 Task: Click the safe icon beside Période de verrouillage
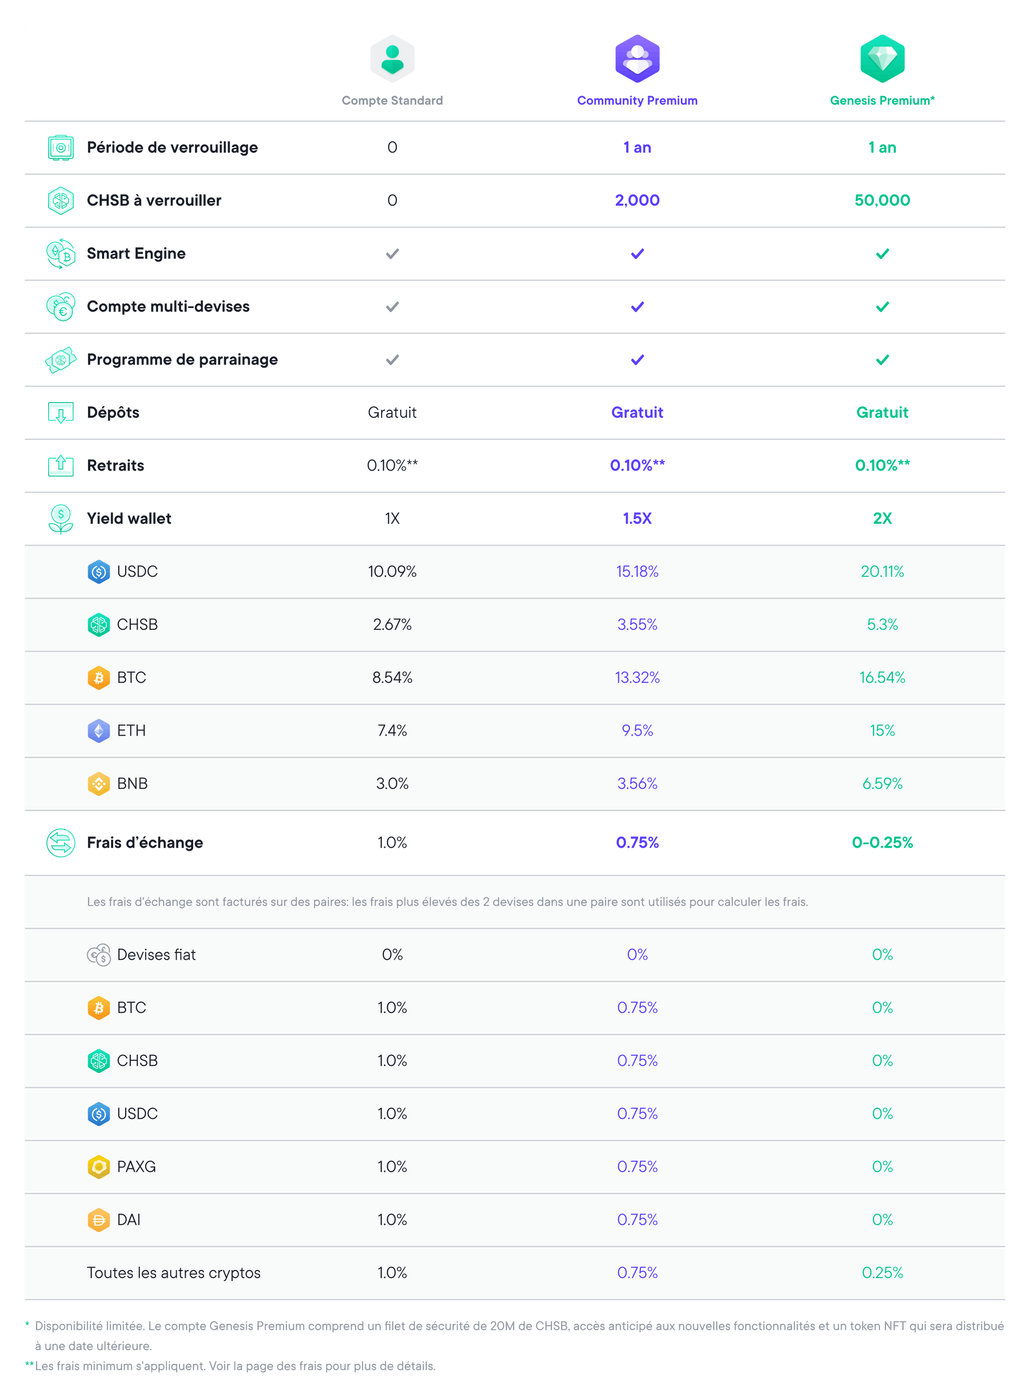click(61, 148)
